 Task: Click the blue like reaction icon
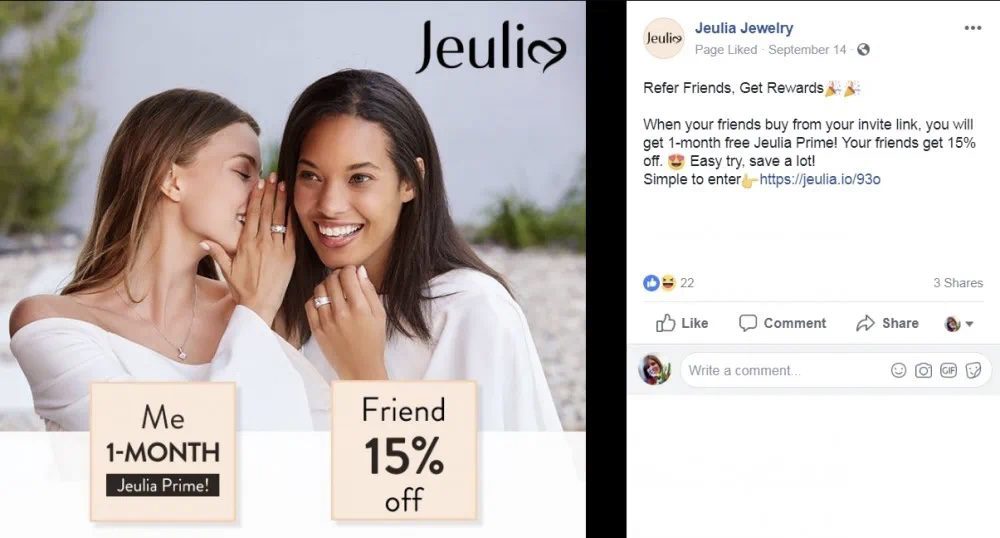pos(651,282)
